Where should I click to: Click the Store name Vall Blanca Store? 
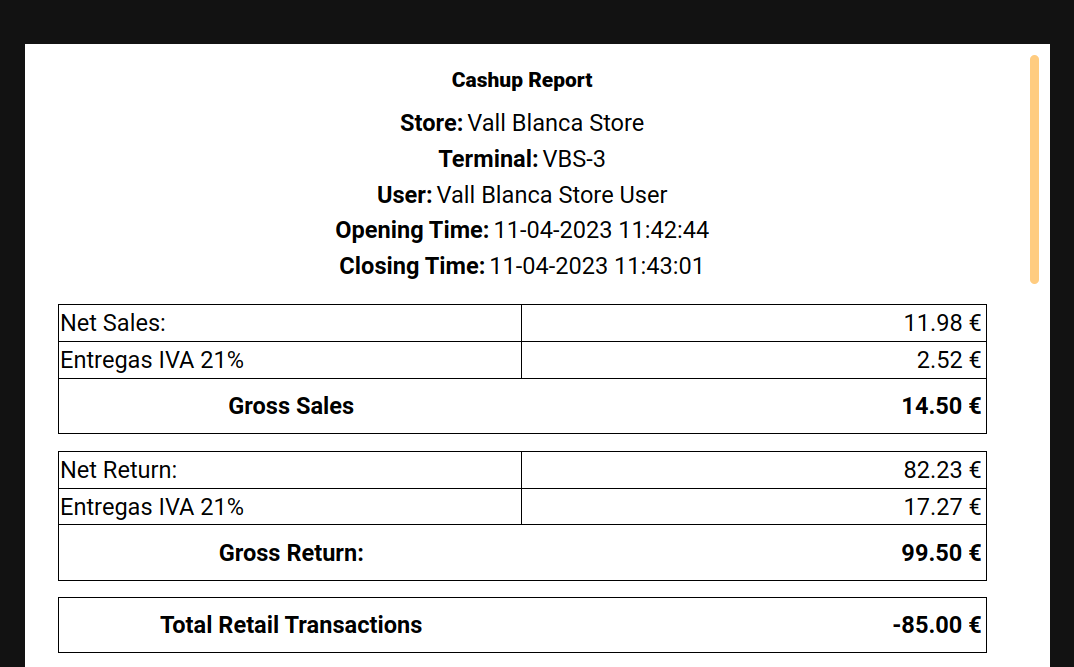point(555,123)
